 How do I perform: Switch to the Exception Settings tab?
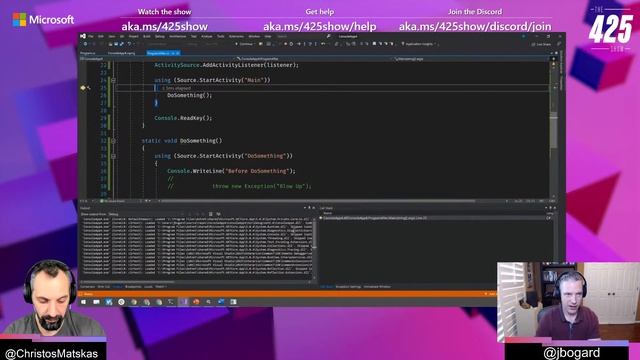pos(348,287)
